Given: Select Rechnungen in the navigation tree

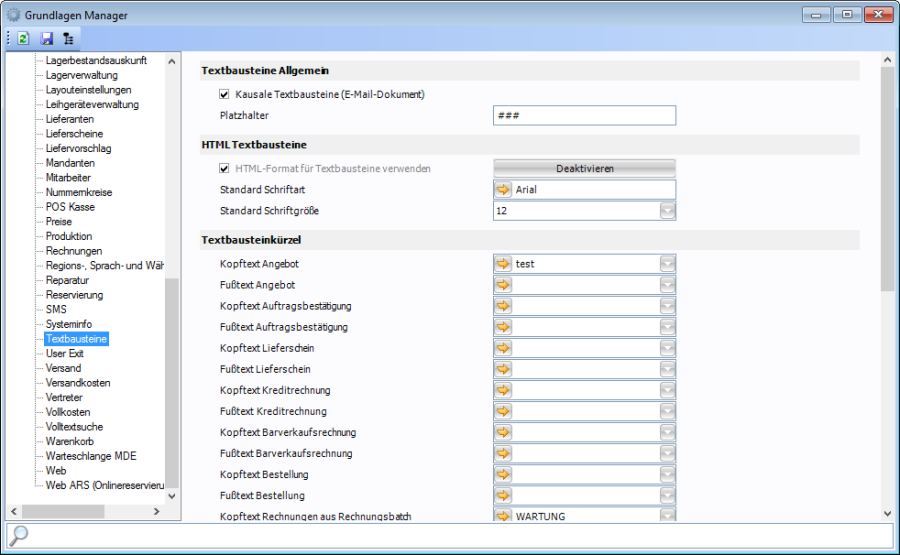Looking at the screenshot, I should (74, 251).
